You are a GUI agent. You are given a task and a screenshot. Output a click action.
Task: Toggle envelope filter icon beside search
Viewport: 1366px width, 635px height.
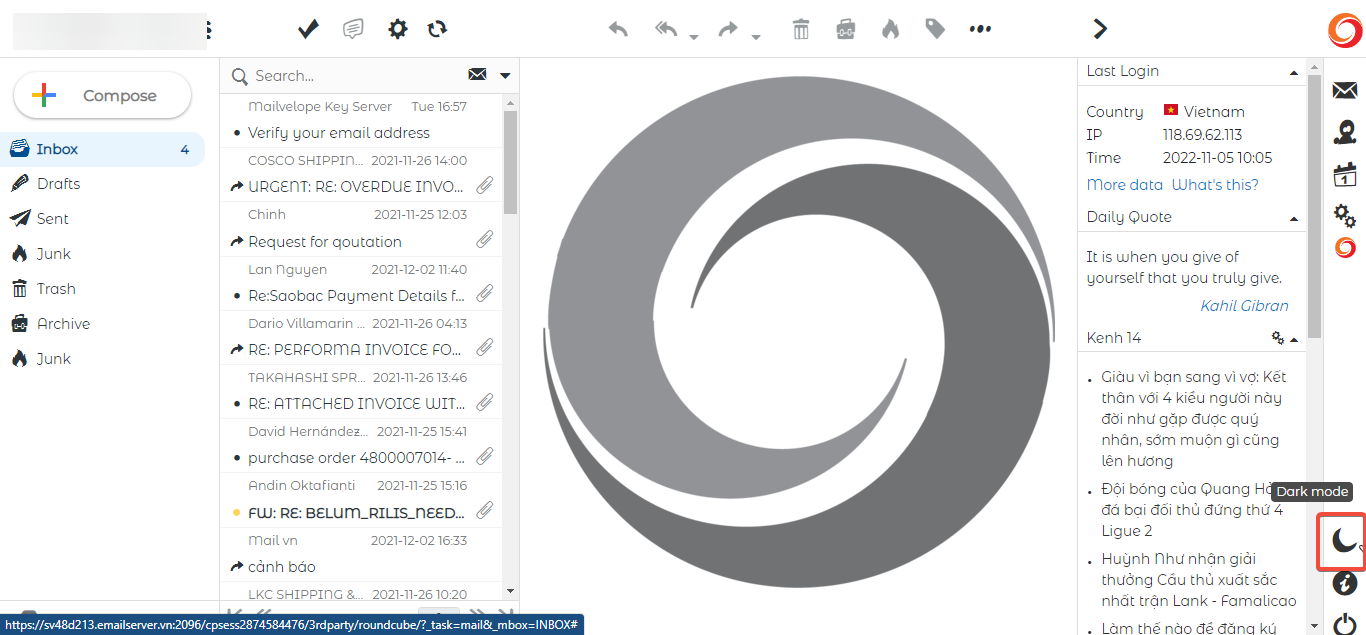coord(477,75)
